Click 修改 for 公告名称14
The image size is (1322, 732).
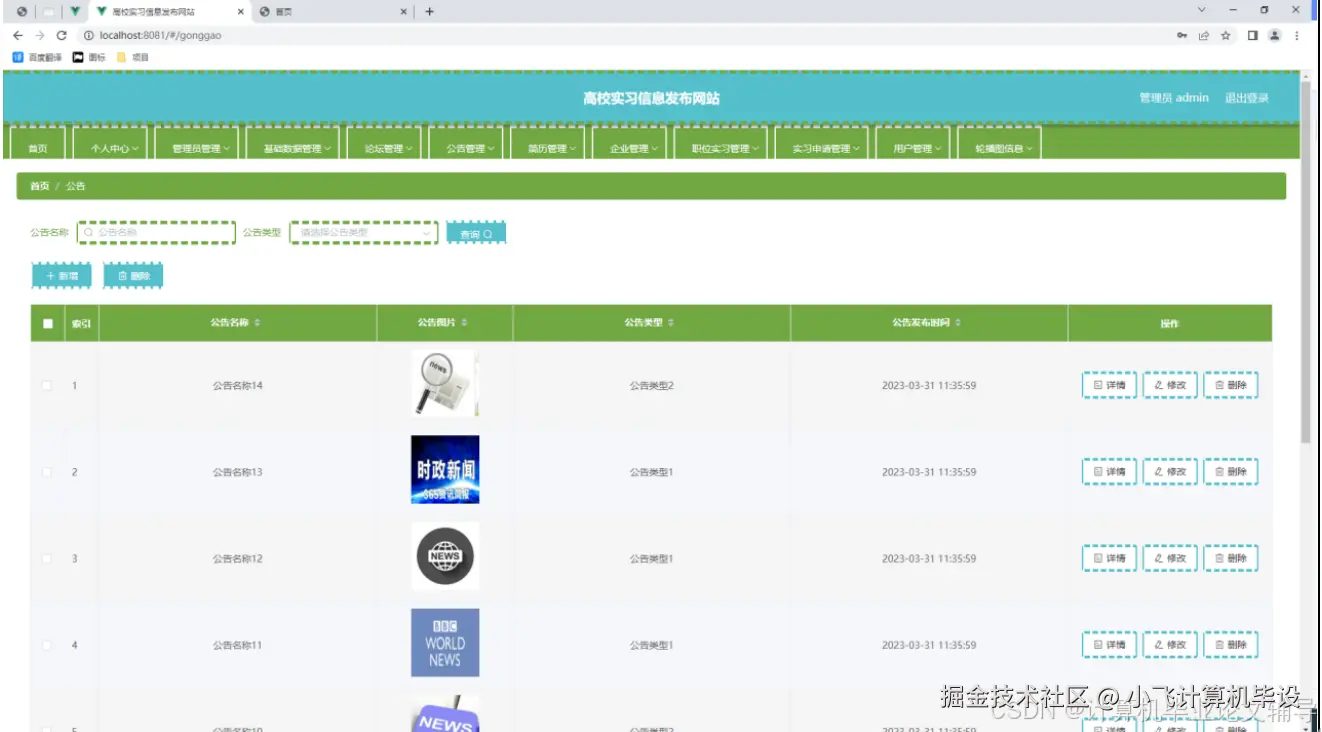(x=1170, y=385)
